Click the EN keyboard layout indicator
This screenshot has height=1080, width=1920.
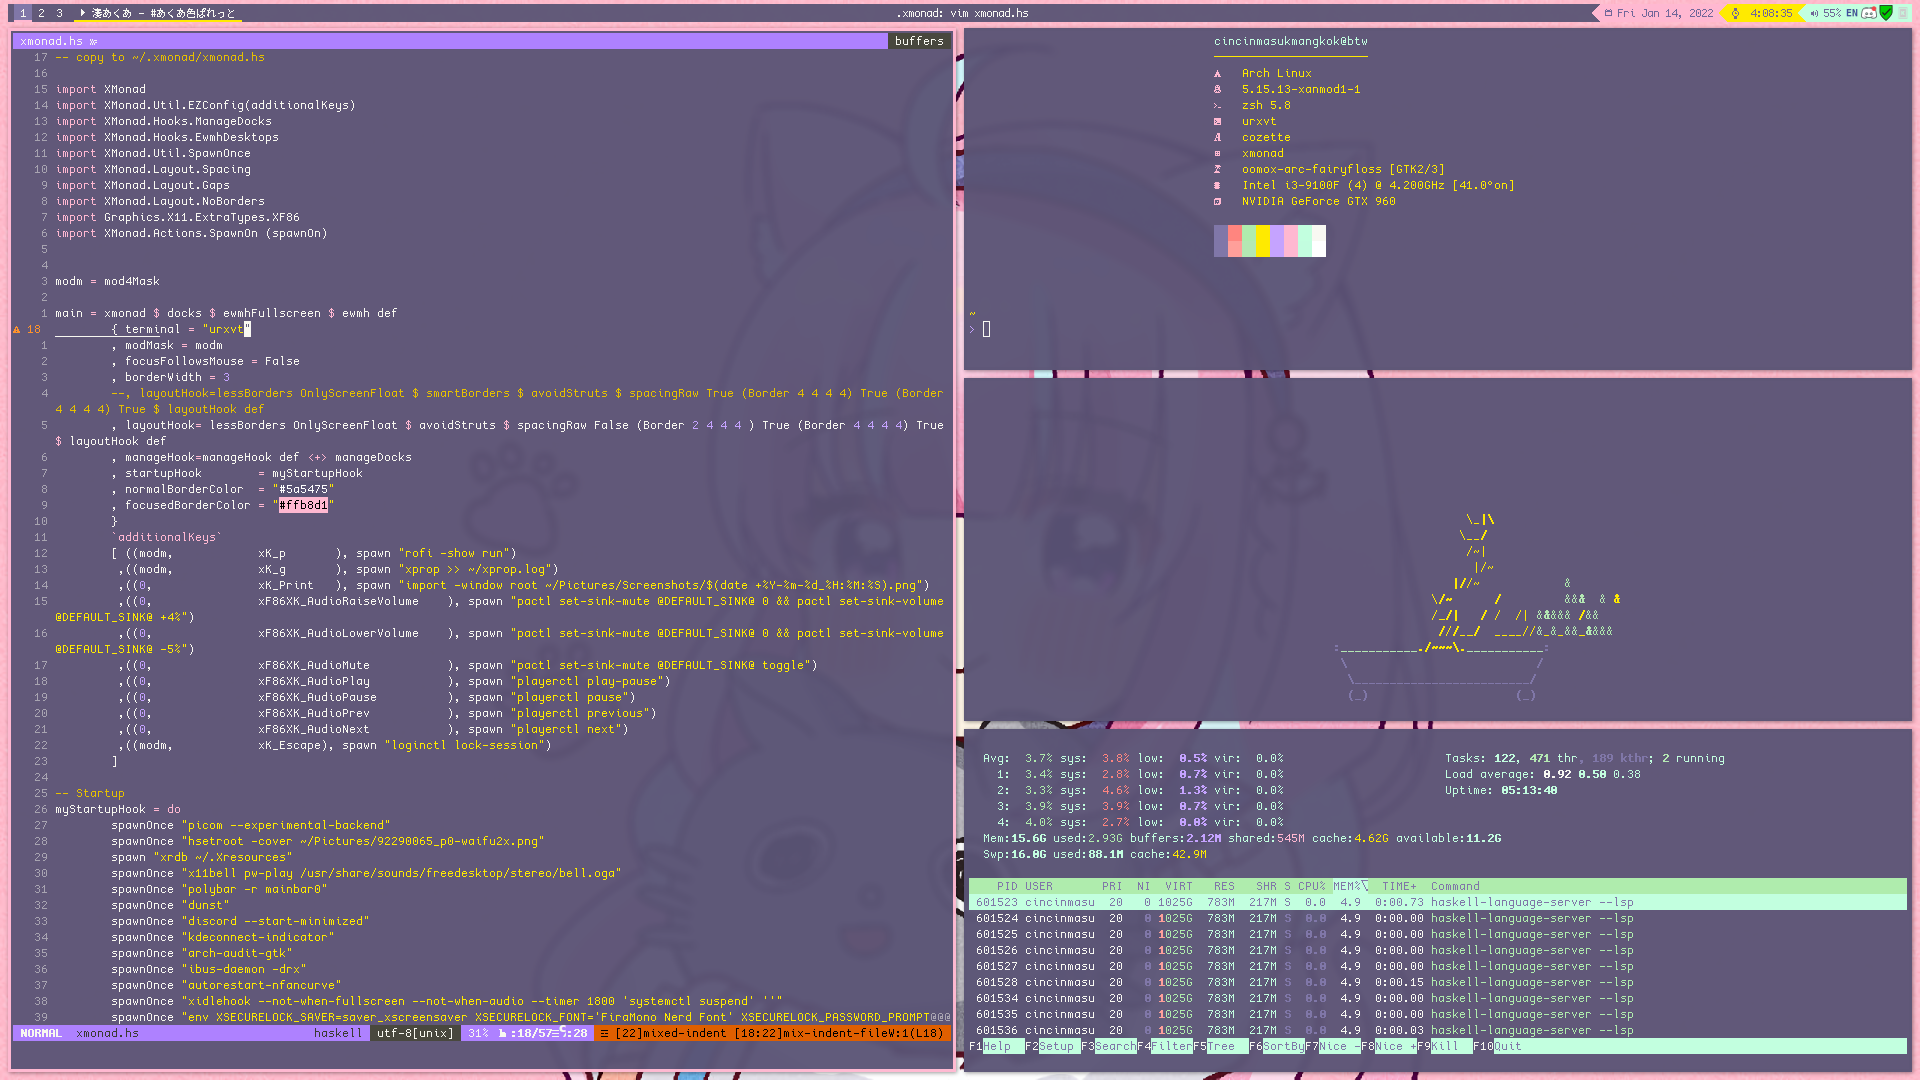(x=1852, y=13)
